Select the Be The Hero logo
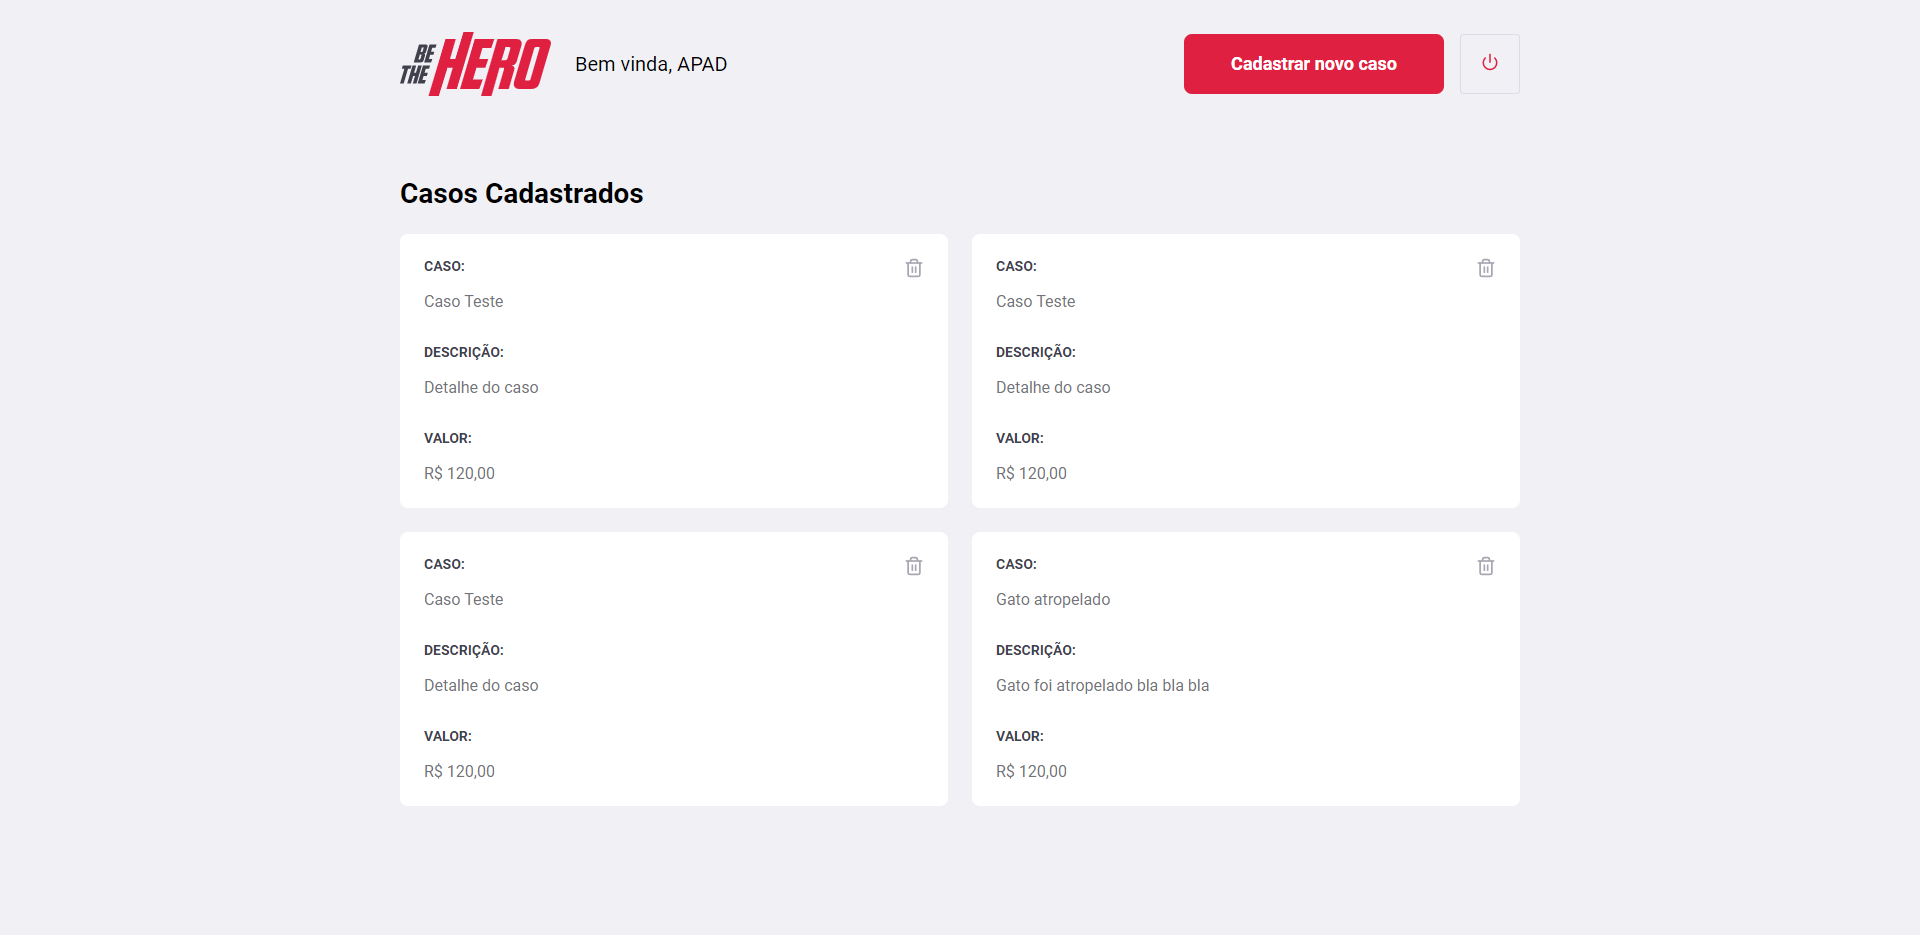The height and width of the screenshot is (935, 1920). [474, 64]
